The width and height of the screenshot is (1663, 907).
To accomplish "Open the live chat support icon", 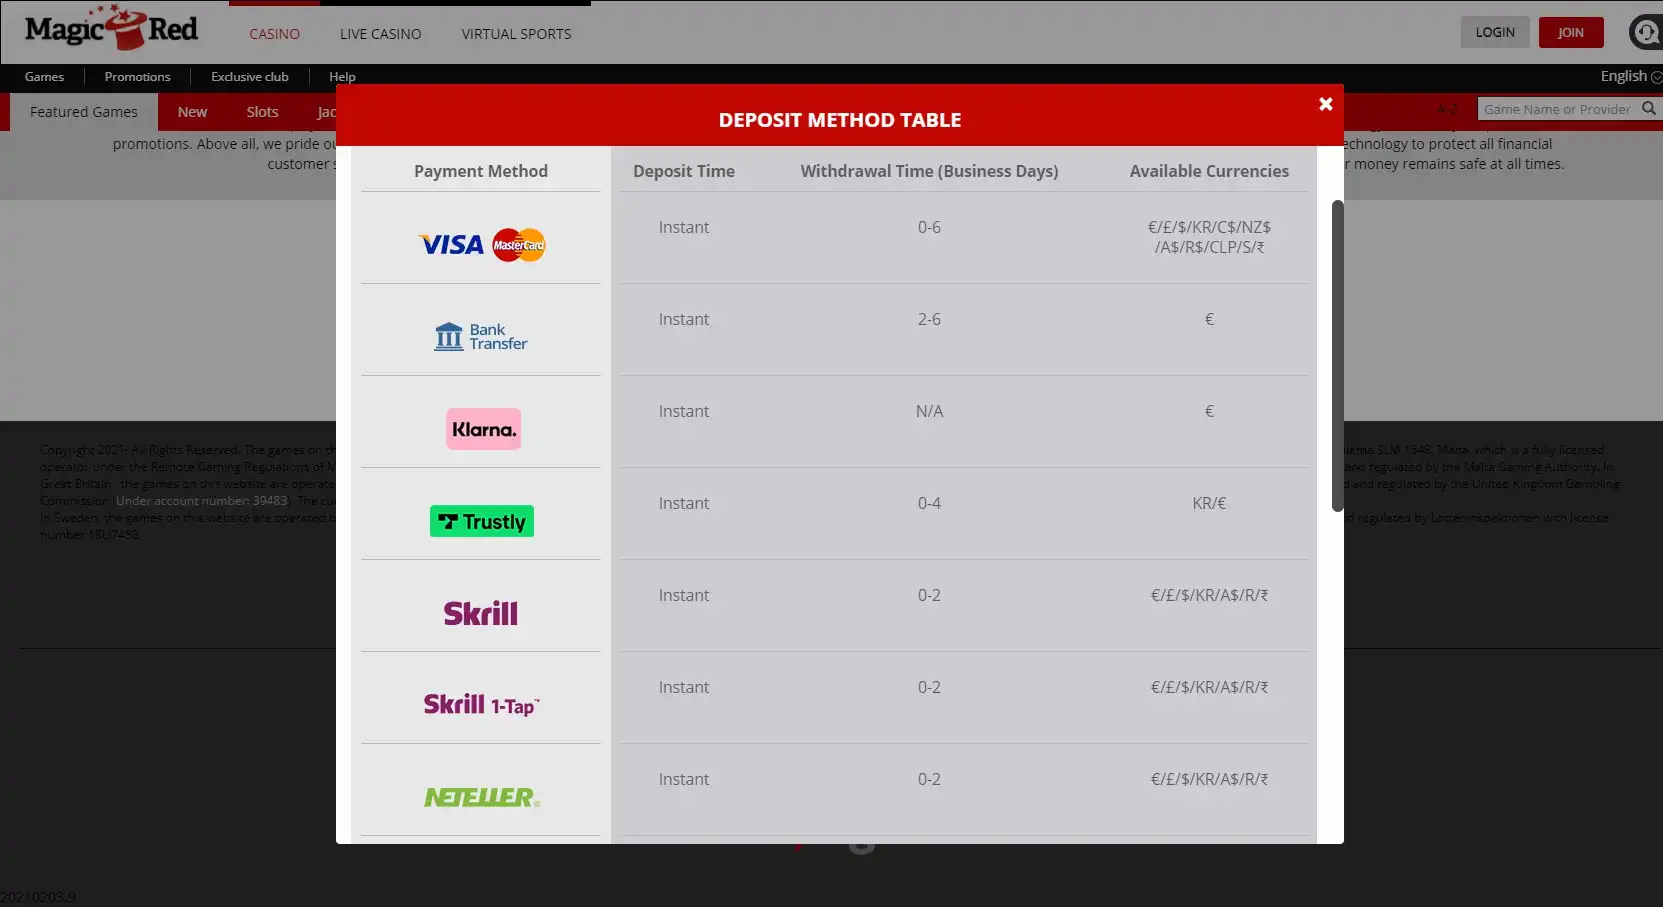I will tap(1645, 33).
